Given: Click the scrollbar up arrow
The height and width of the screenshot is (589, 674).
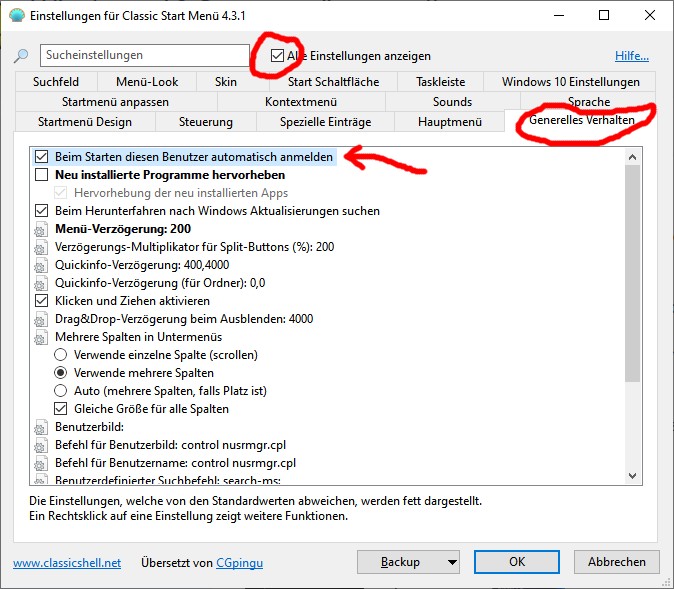Looking at the screenshot, I should click(x=632, y=157).
